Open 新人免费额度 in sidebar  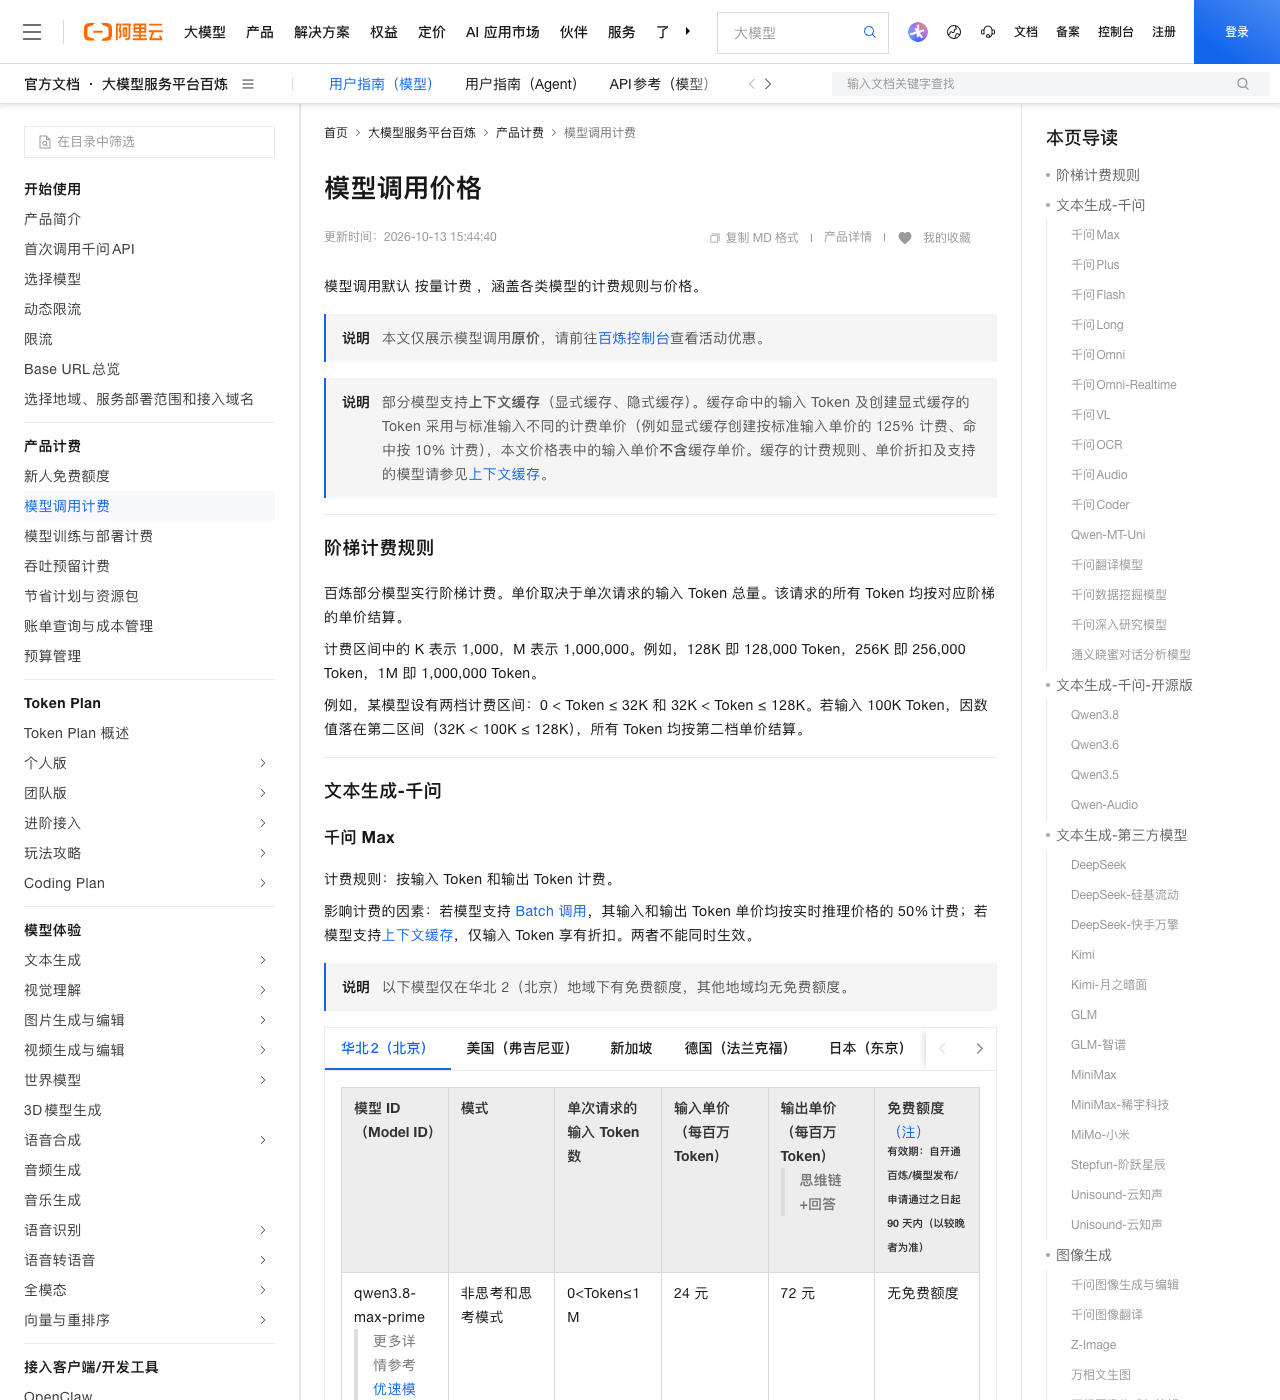tap(67, 476)
